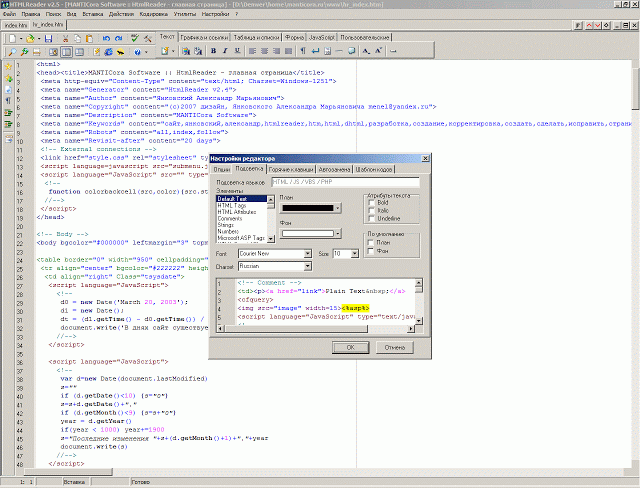Click black foreground color swatch under План
Viewport: 640px width, 488px height.
(308, 208)
